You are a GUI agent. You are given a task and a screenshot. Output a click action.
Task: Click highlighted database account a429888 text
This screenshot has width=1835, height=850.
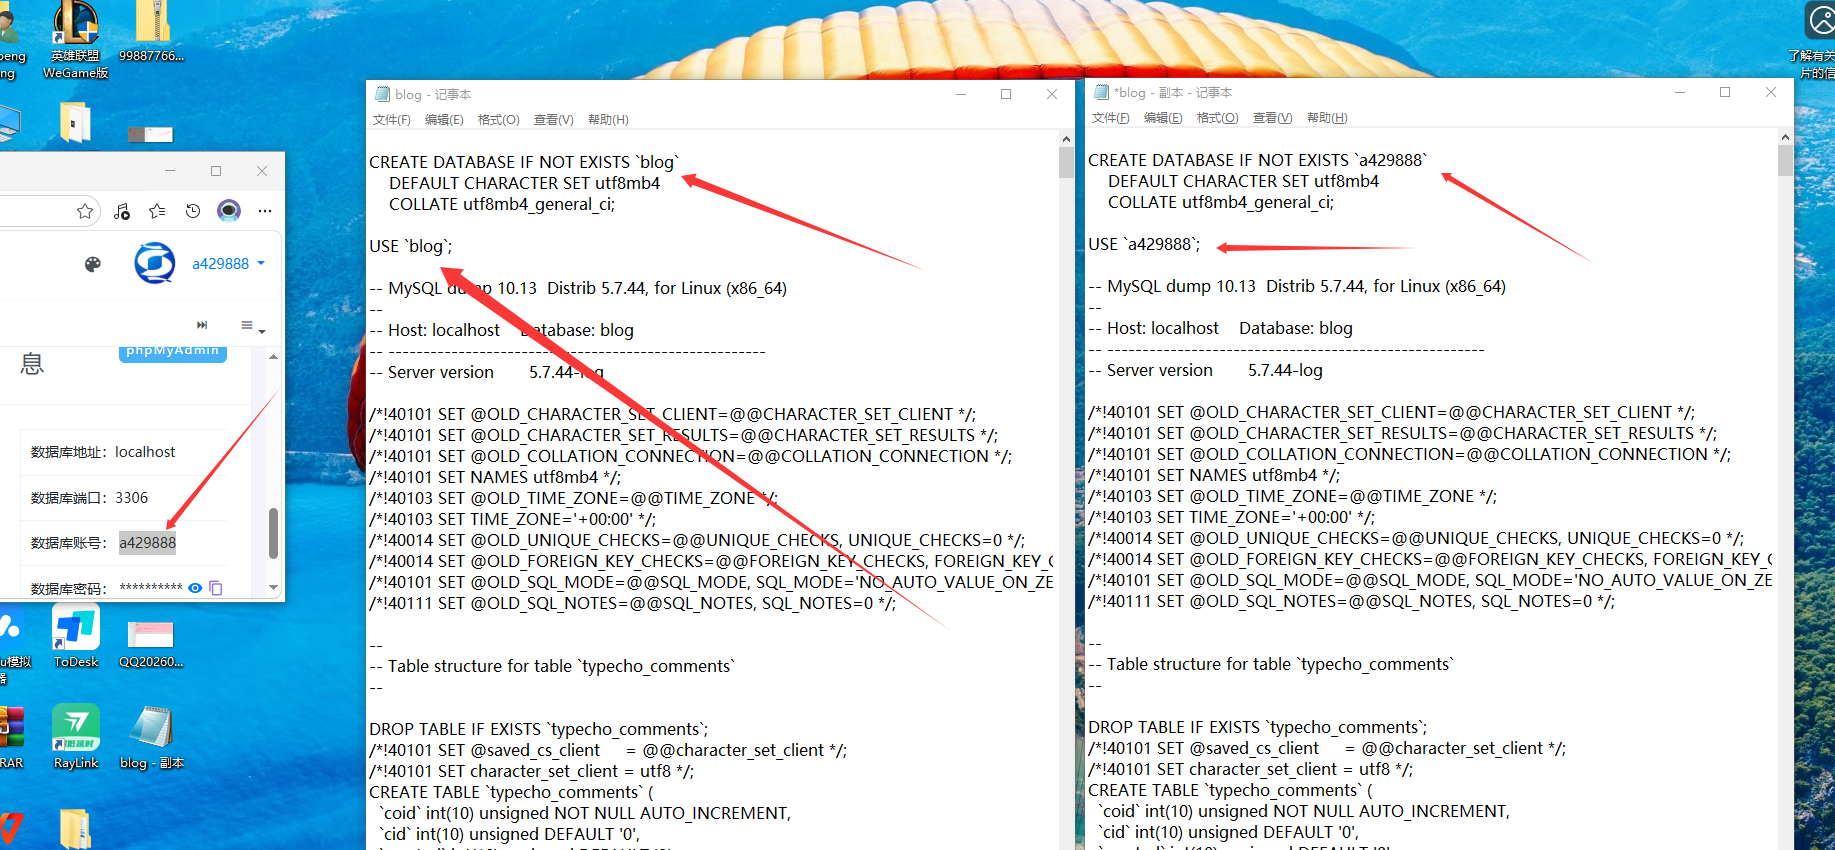148,543
